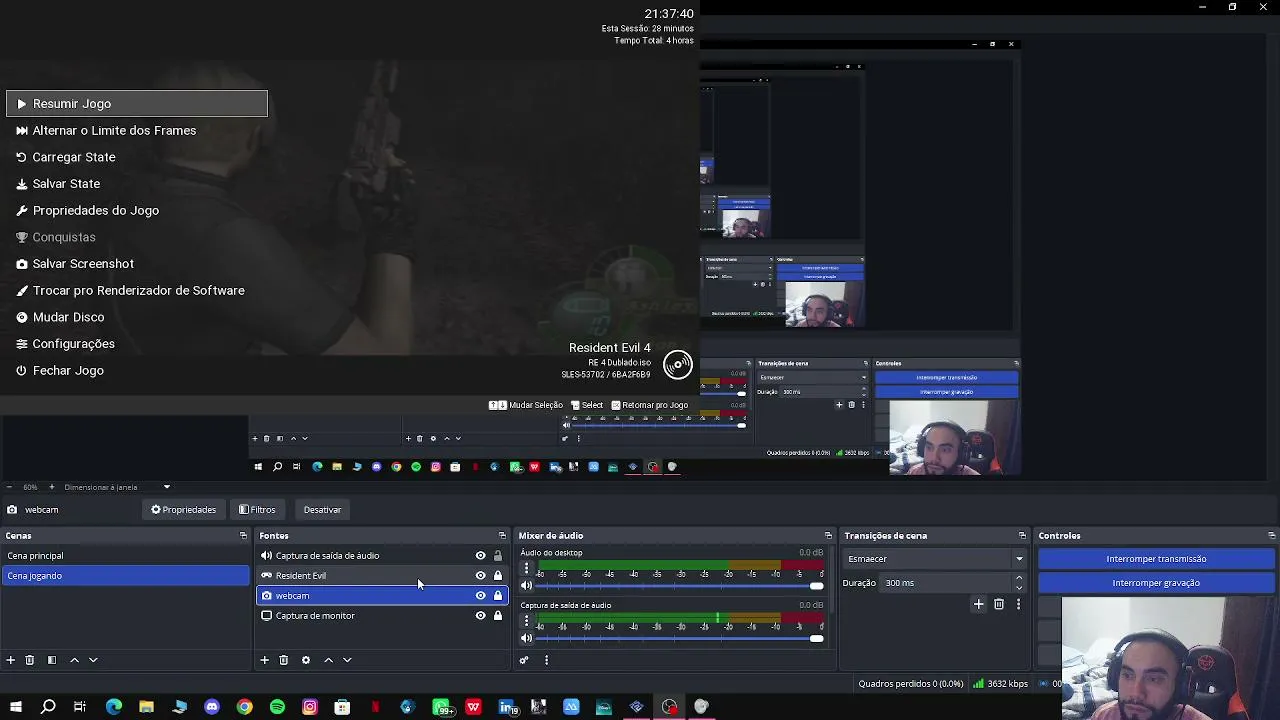Mute Captura de saída de áudio mixer speaker

pos(527,639)
